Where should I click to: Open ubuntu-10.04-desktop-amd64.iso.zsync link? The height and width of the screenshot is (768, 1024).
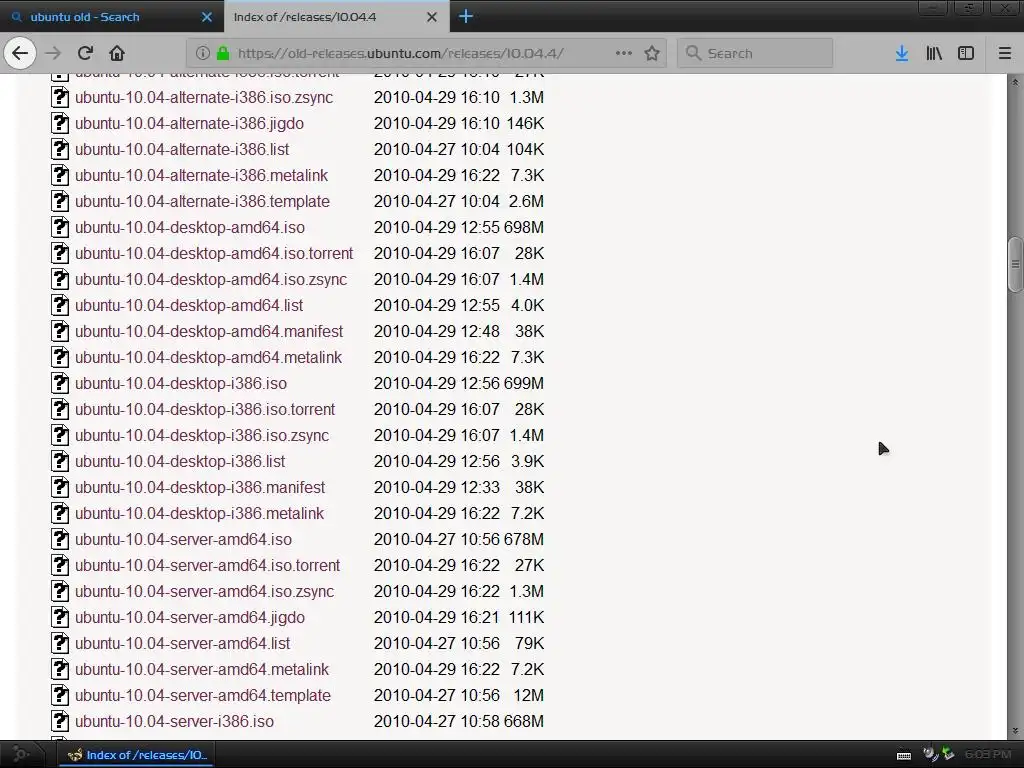(211, 280)
